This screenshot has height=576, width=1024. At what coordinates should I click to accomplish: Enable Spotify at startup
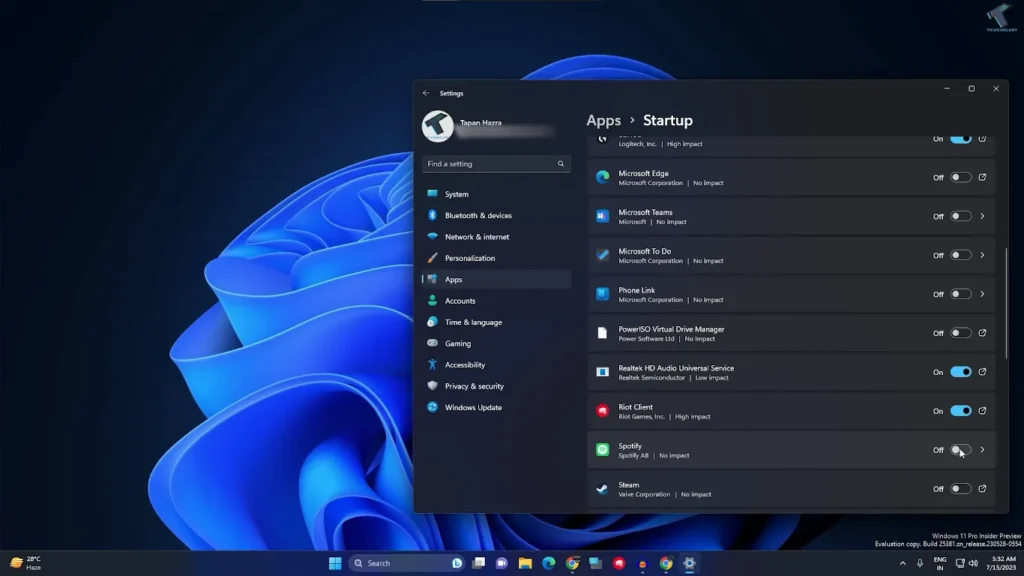tap(961, 450)
